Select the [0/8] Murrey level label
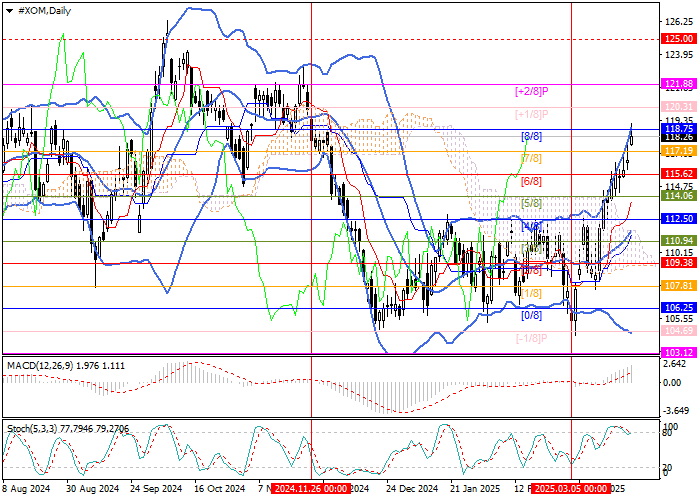Screen dimensions: 700x500 (532, 315)
